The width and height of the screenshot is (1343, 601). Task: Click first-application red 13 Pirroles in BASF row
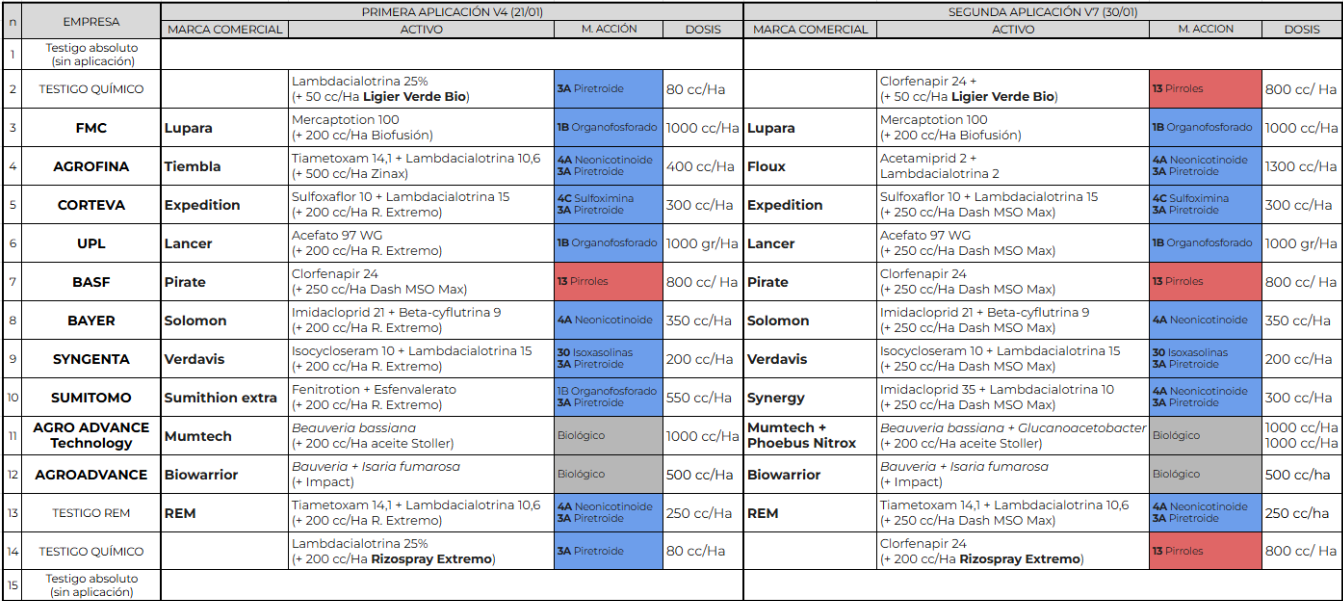coord(608,282)
